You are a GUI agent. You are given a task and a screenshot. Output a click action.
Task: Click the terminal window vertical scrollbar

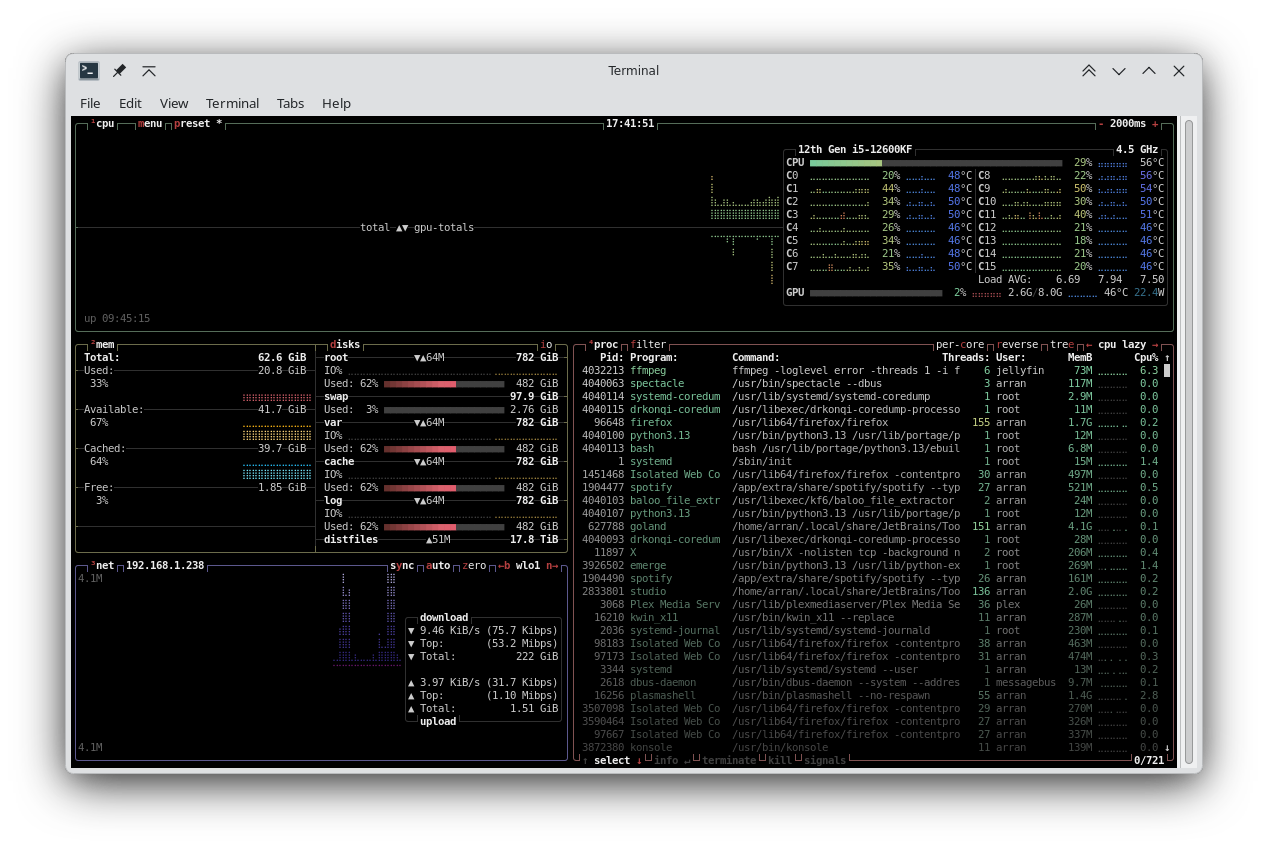click(x=1189, y=443)
